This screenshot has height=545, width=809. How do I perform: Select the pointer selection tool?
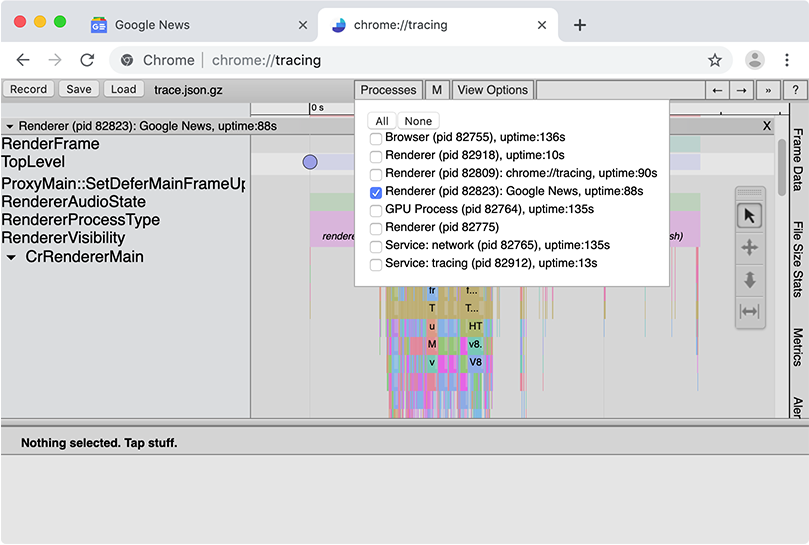coord(749,216)
